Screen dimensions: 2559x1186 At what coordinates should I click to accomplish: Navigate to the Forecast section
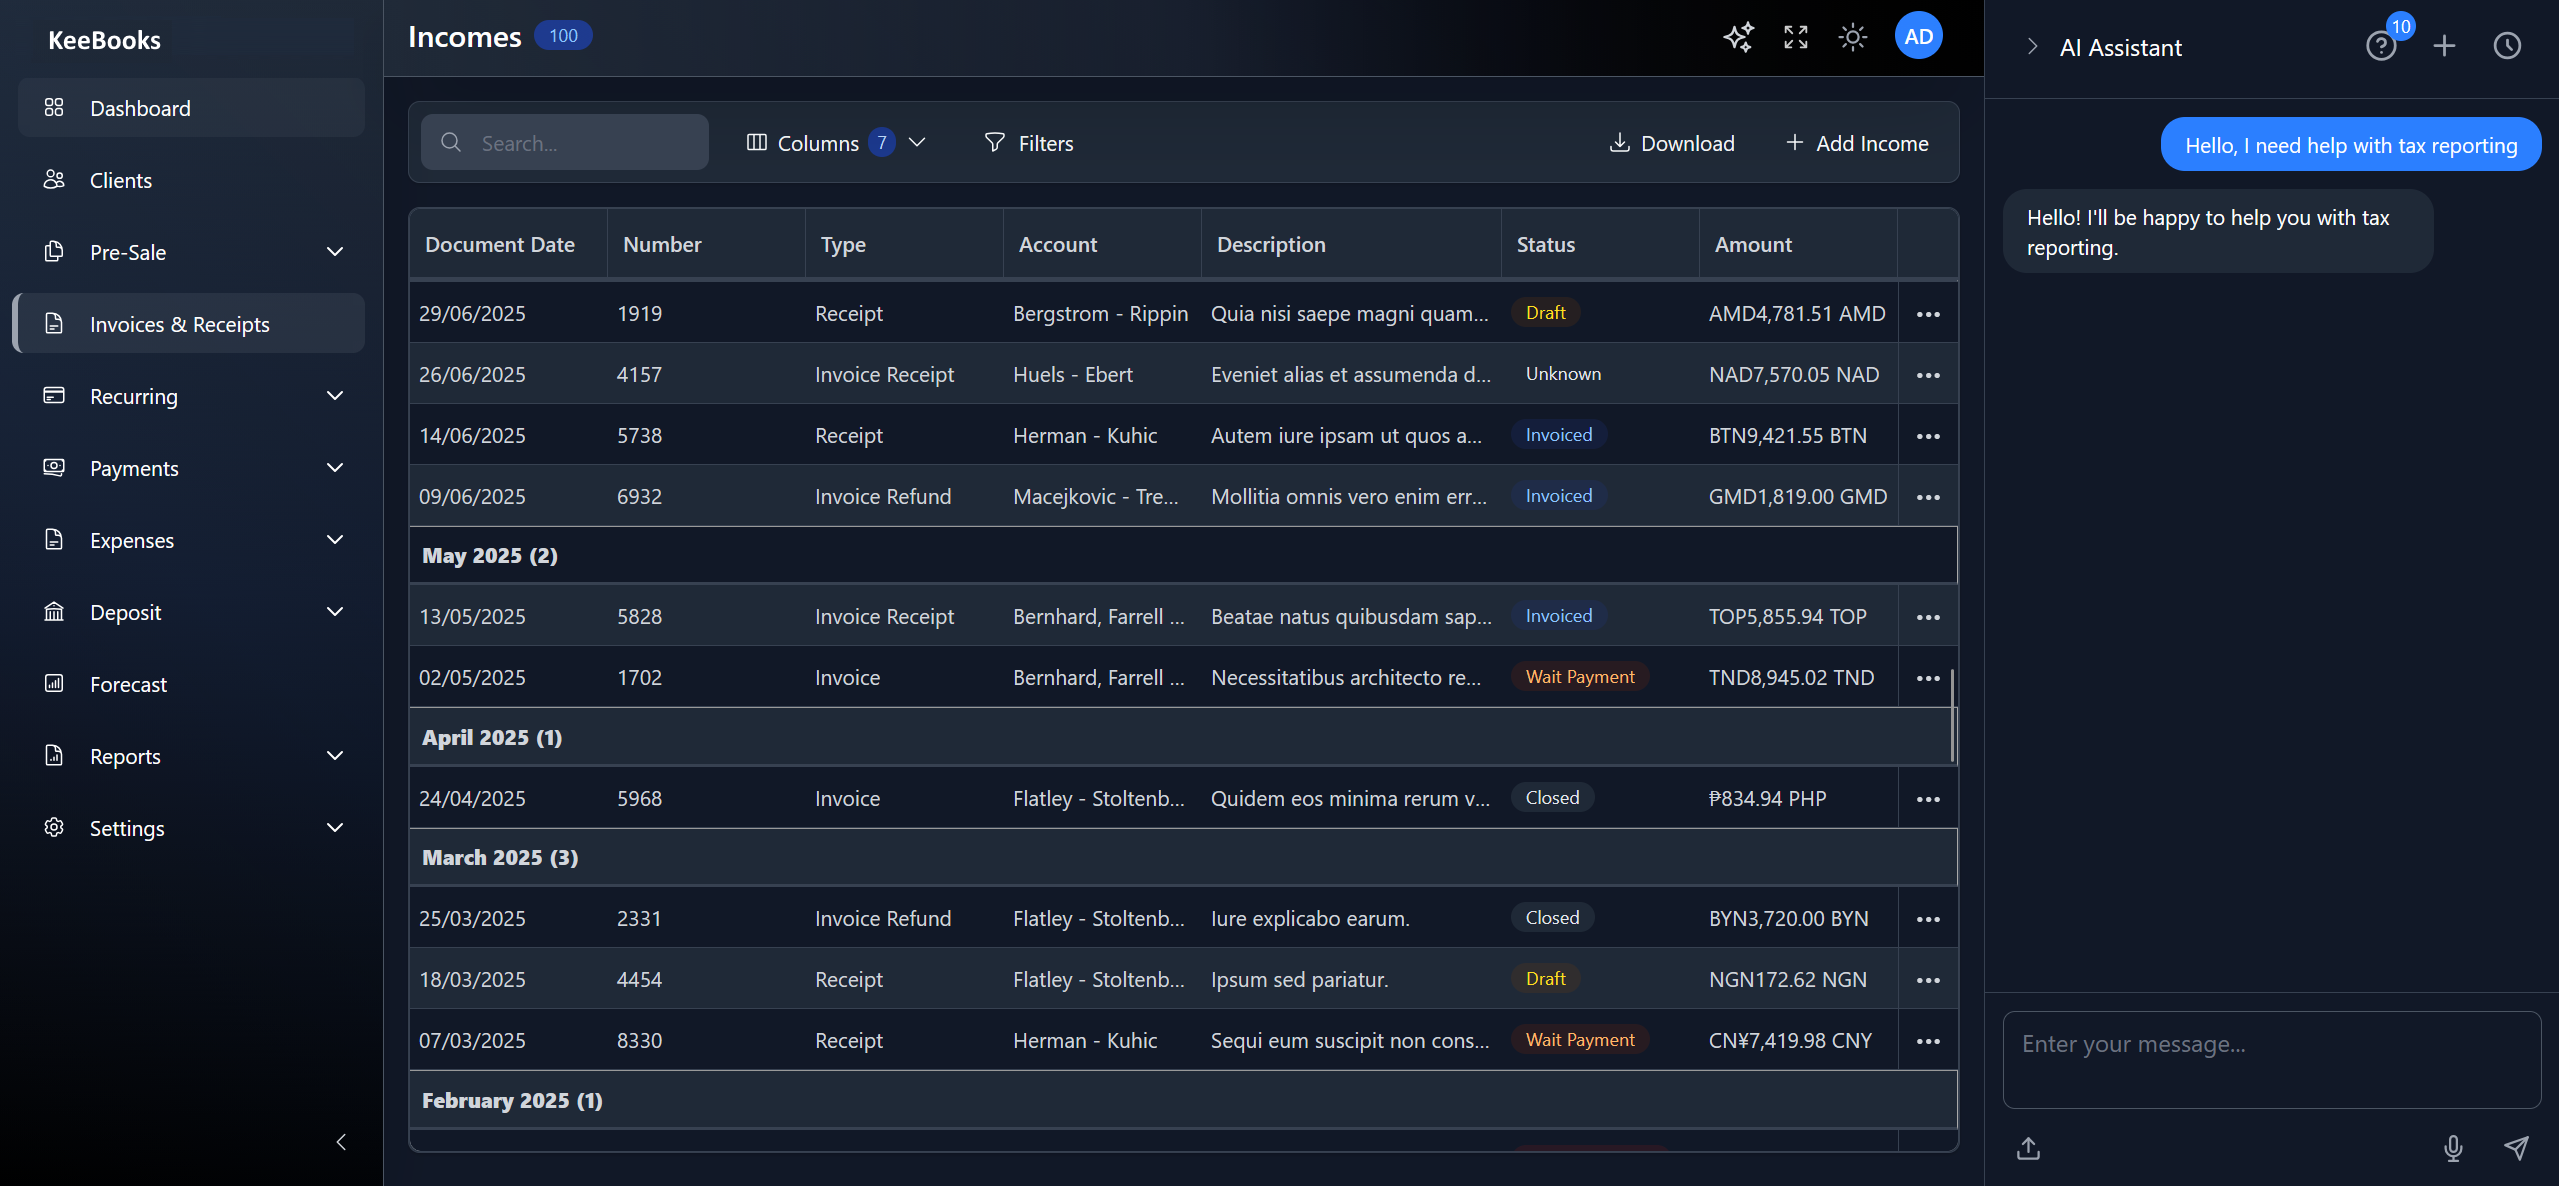click(x=128, y=684)
